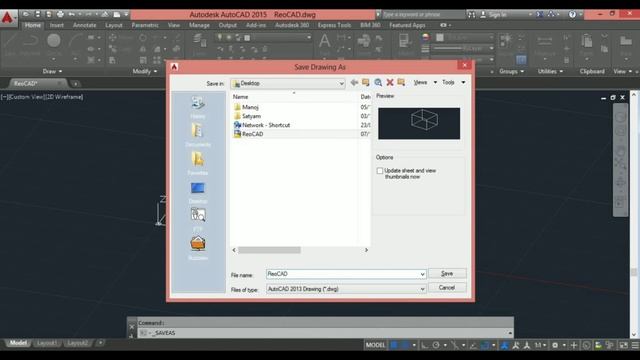
Task: Open the FTP shortcut in dialog sidebar
Action: click(x=198, y=219)
